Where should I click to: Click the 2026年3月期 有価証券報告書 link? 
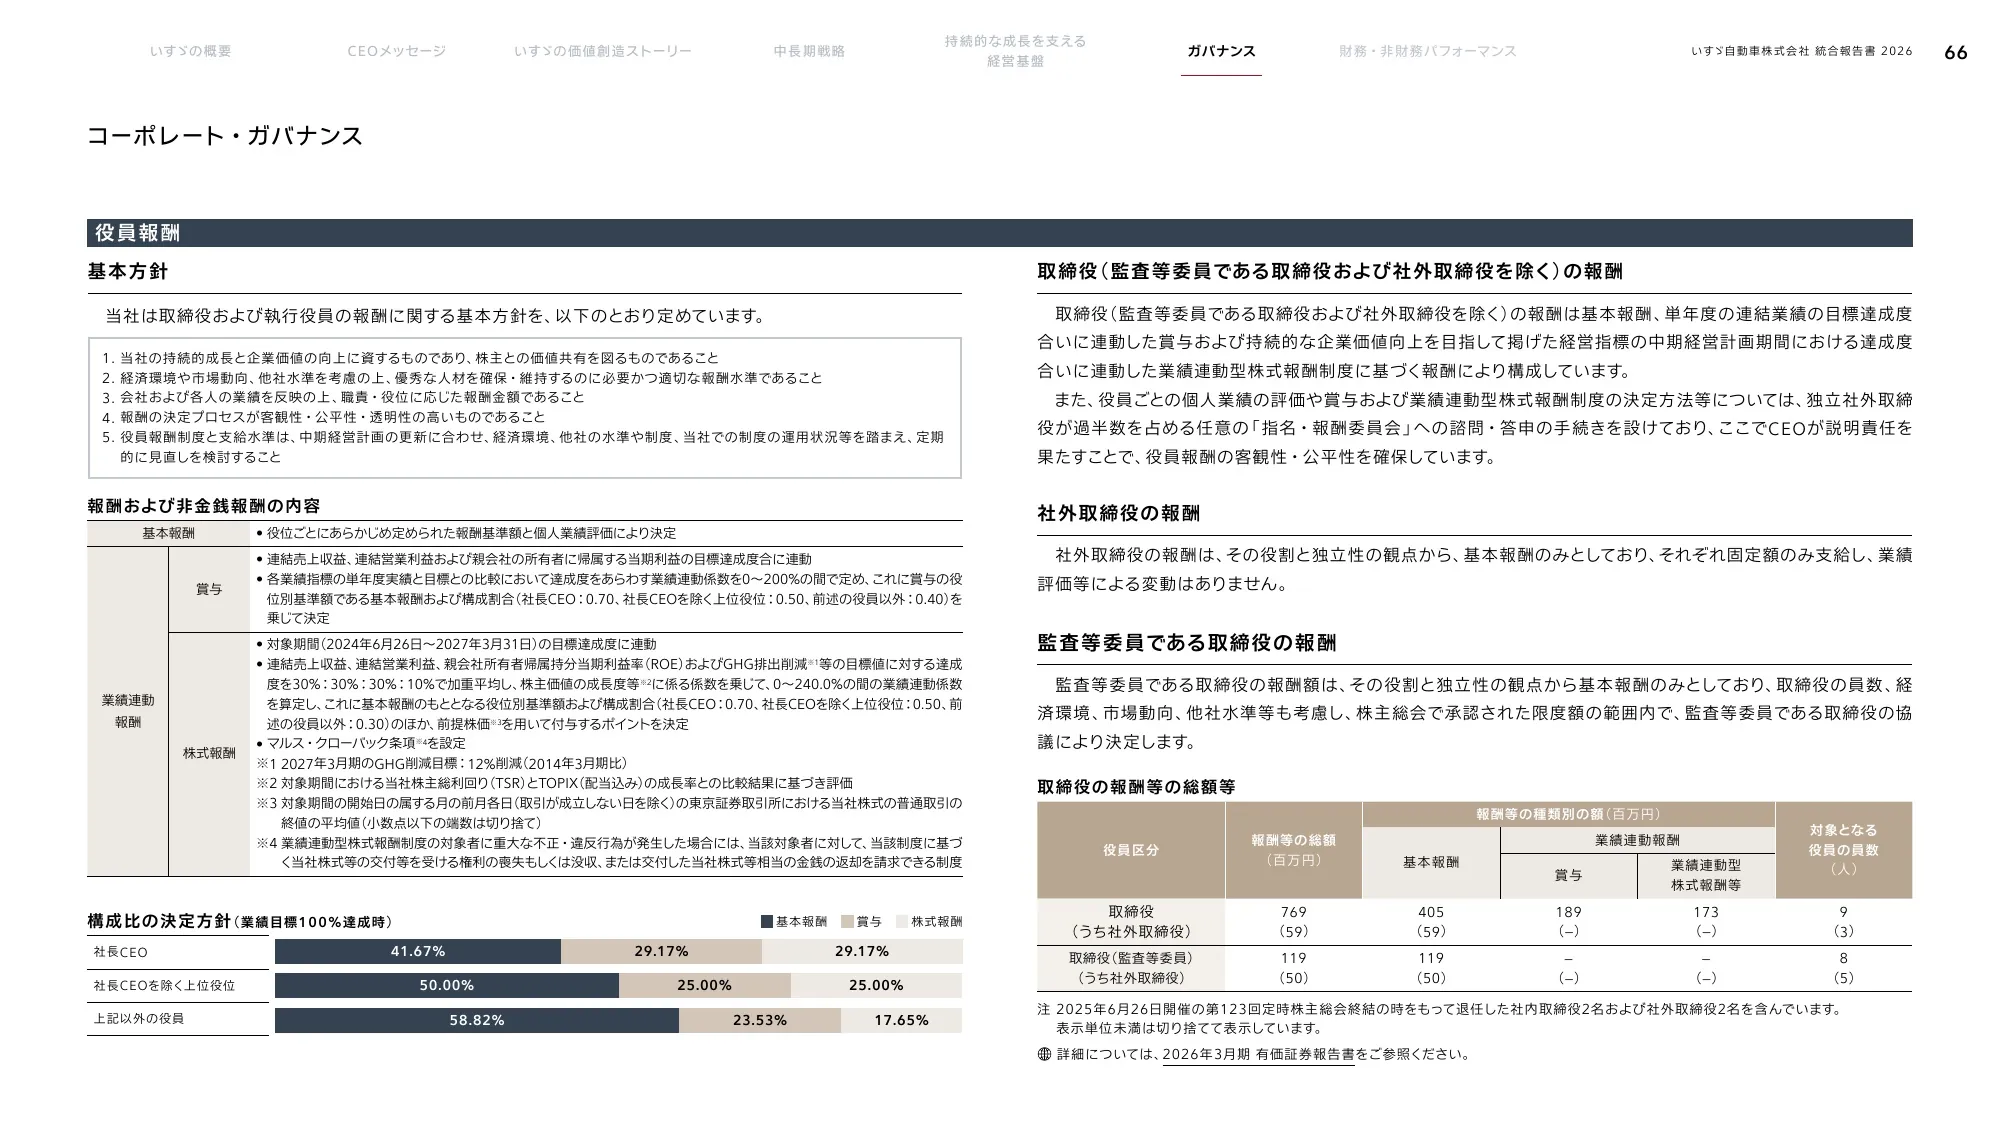click(x=1258, y=1054)
